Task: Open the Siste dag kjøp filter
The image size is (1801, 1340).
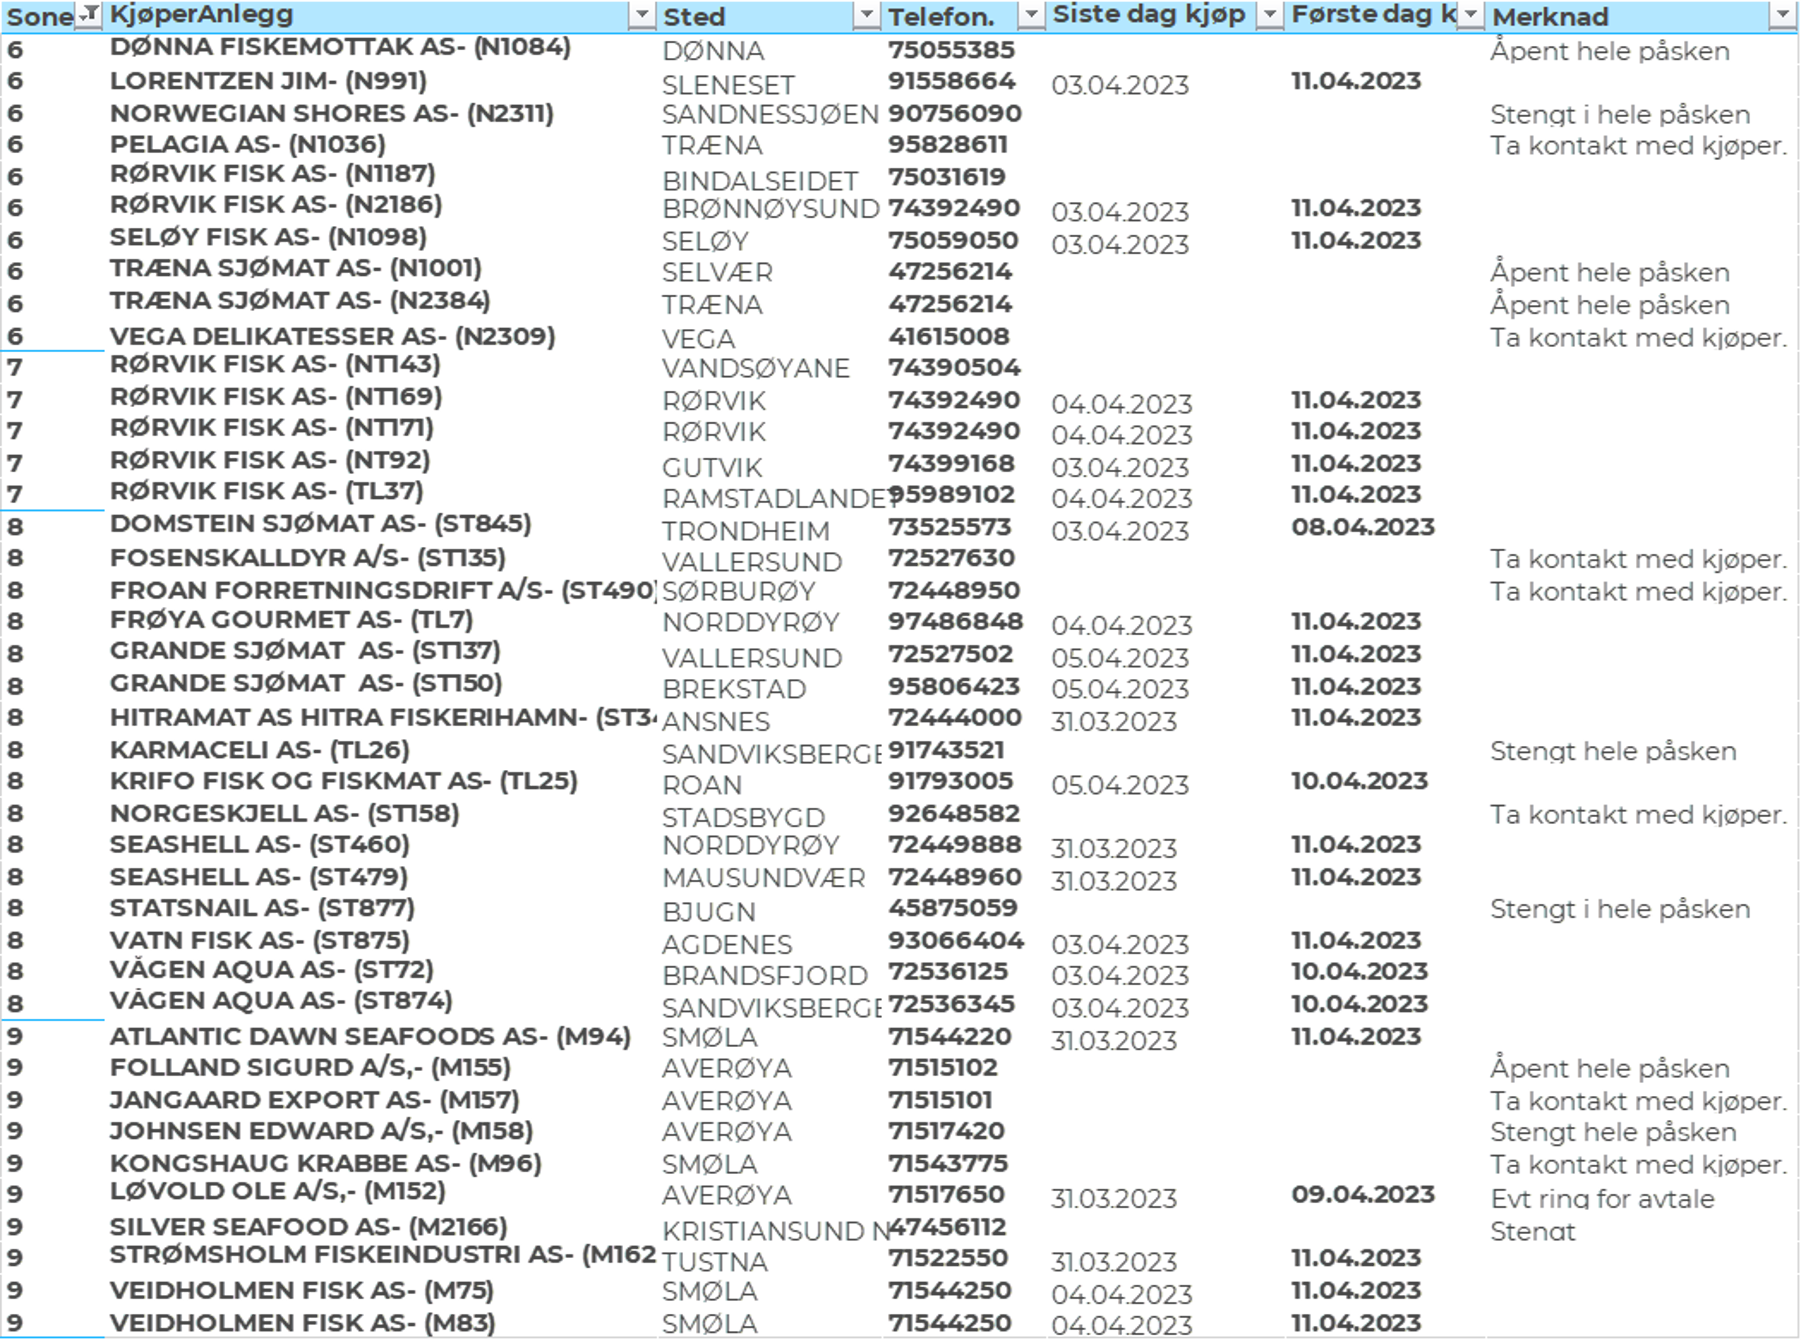Action: pyautogui.click(x=1269, y=14)
